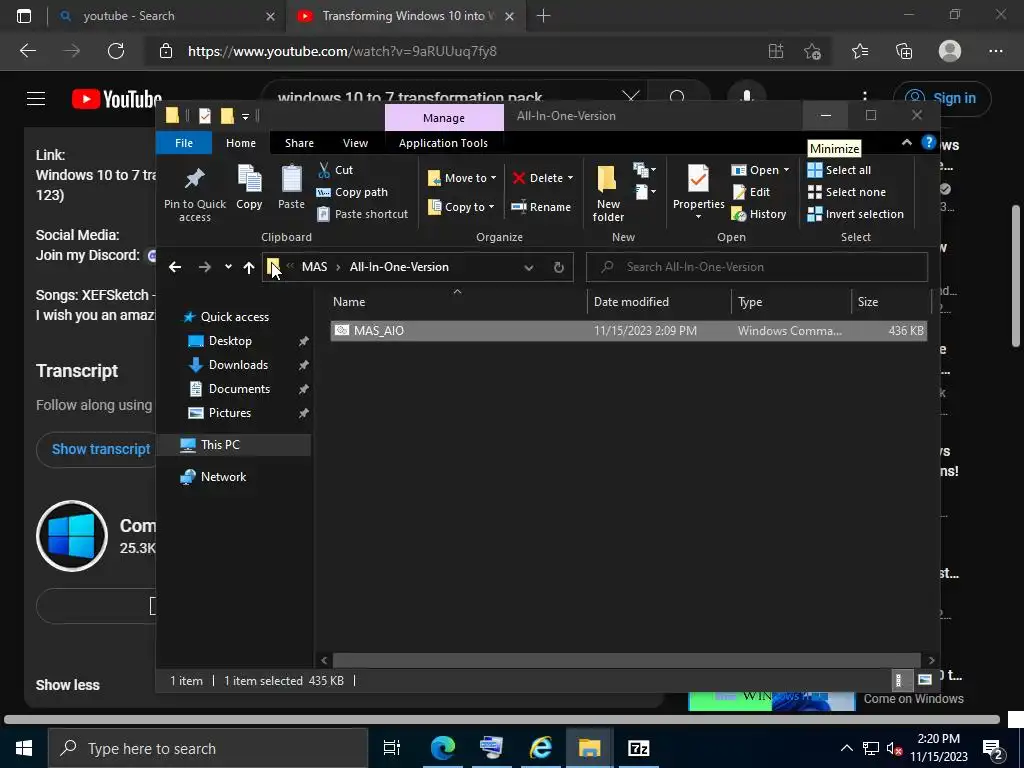1024x768 pixels.
Task: Click the Cut scissors button
Action: click(334, 170)
